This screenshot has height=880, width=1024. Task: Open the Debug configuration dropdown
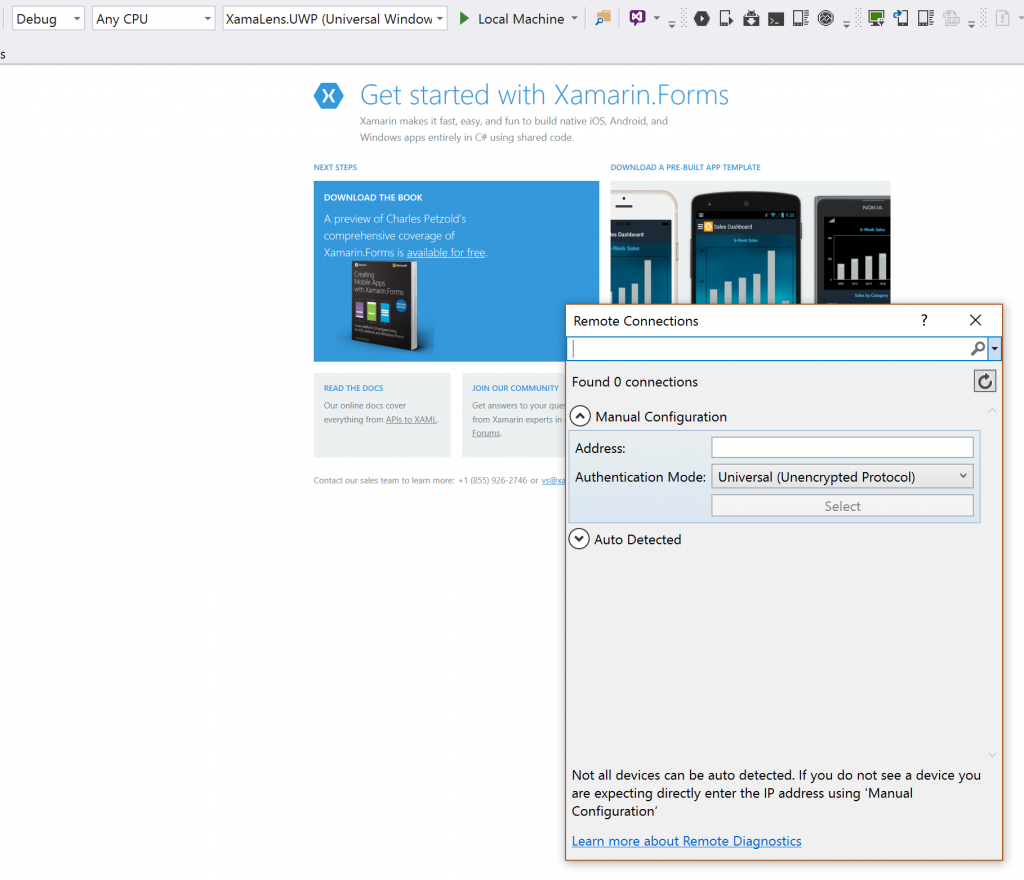47,19
